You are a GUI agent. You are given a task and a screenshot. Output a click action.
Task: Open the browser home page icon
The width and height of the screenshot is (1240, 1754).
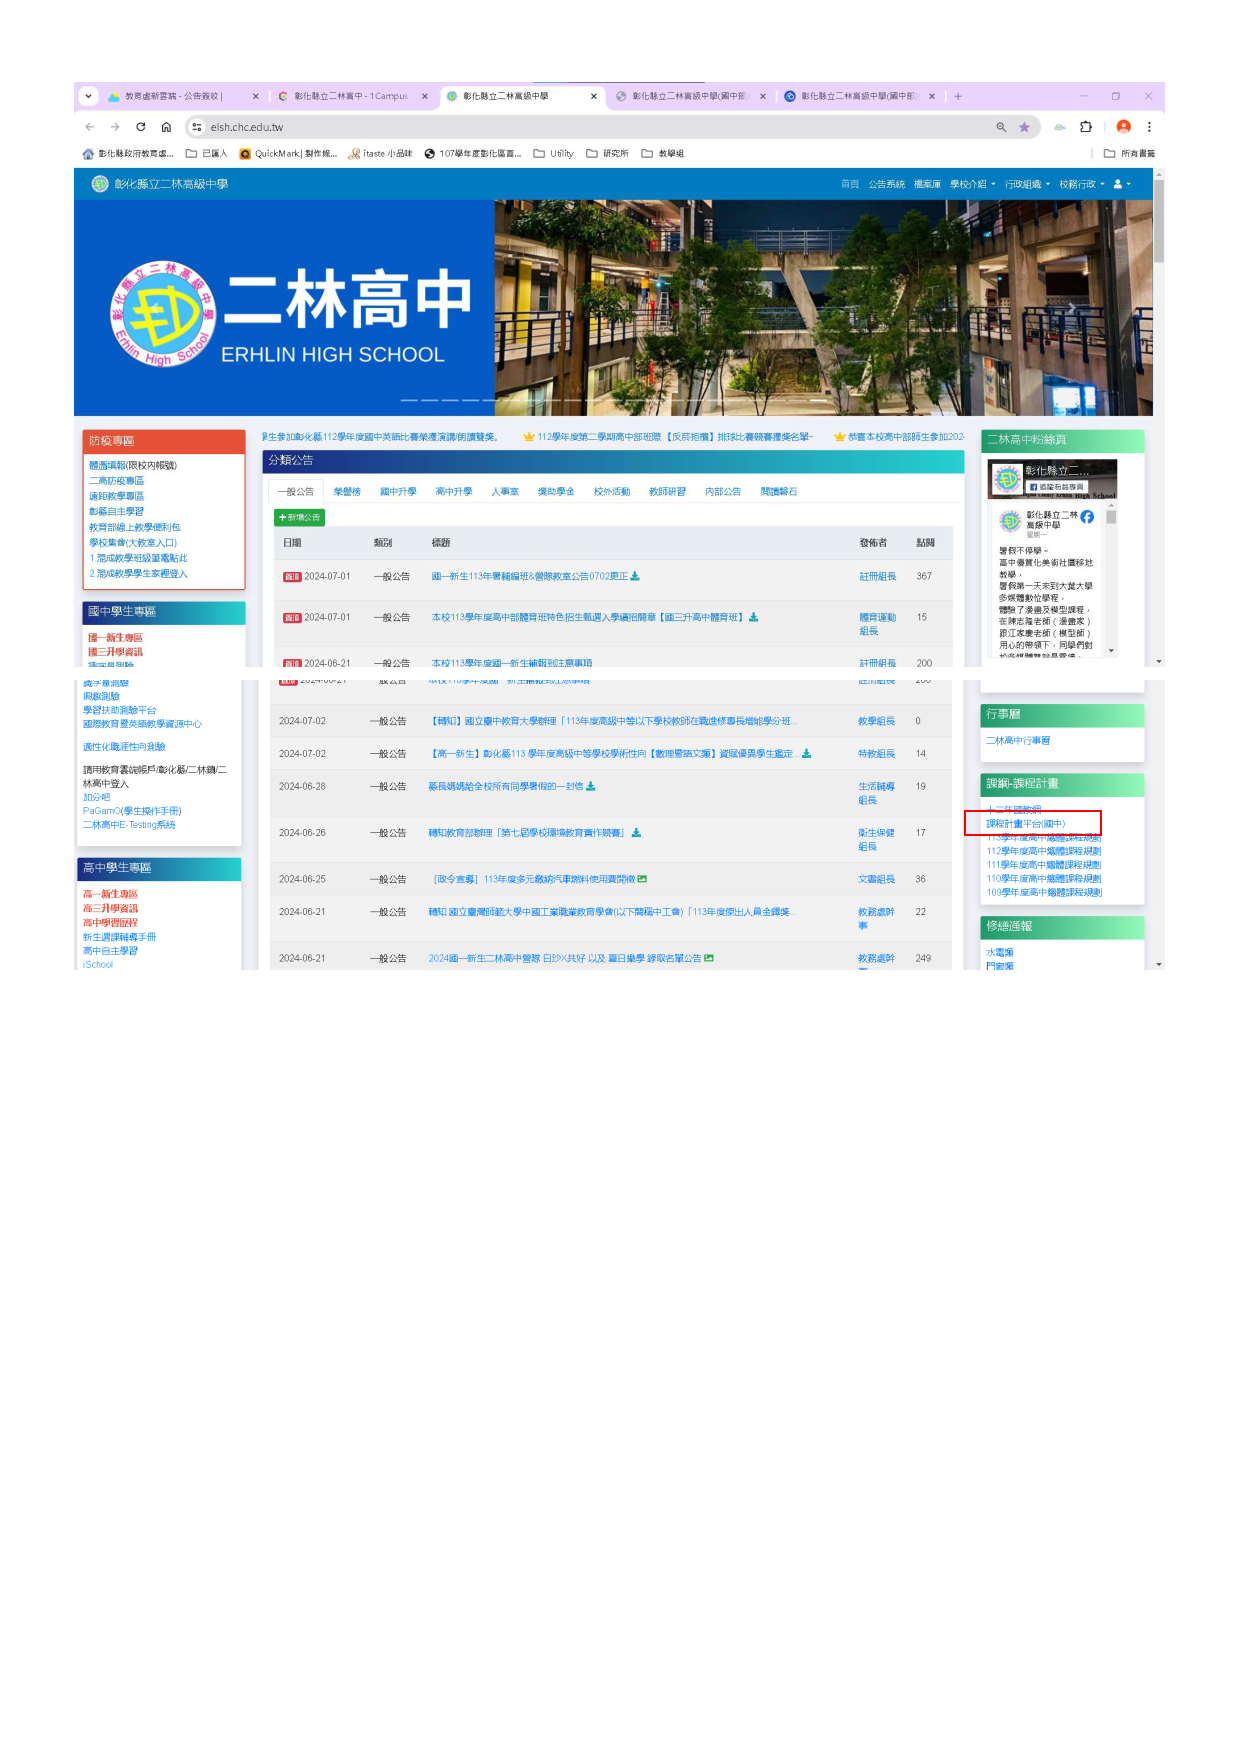tap(166, 127)
